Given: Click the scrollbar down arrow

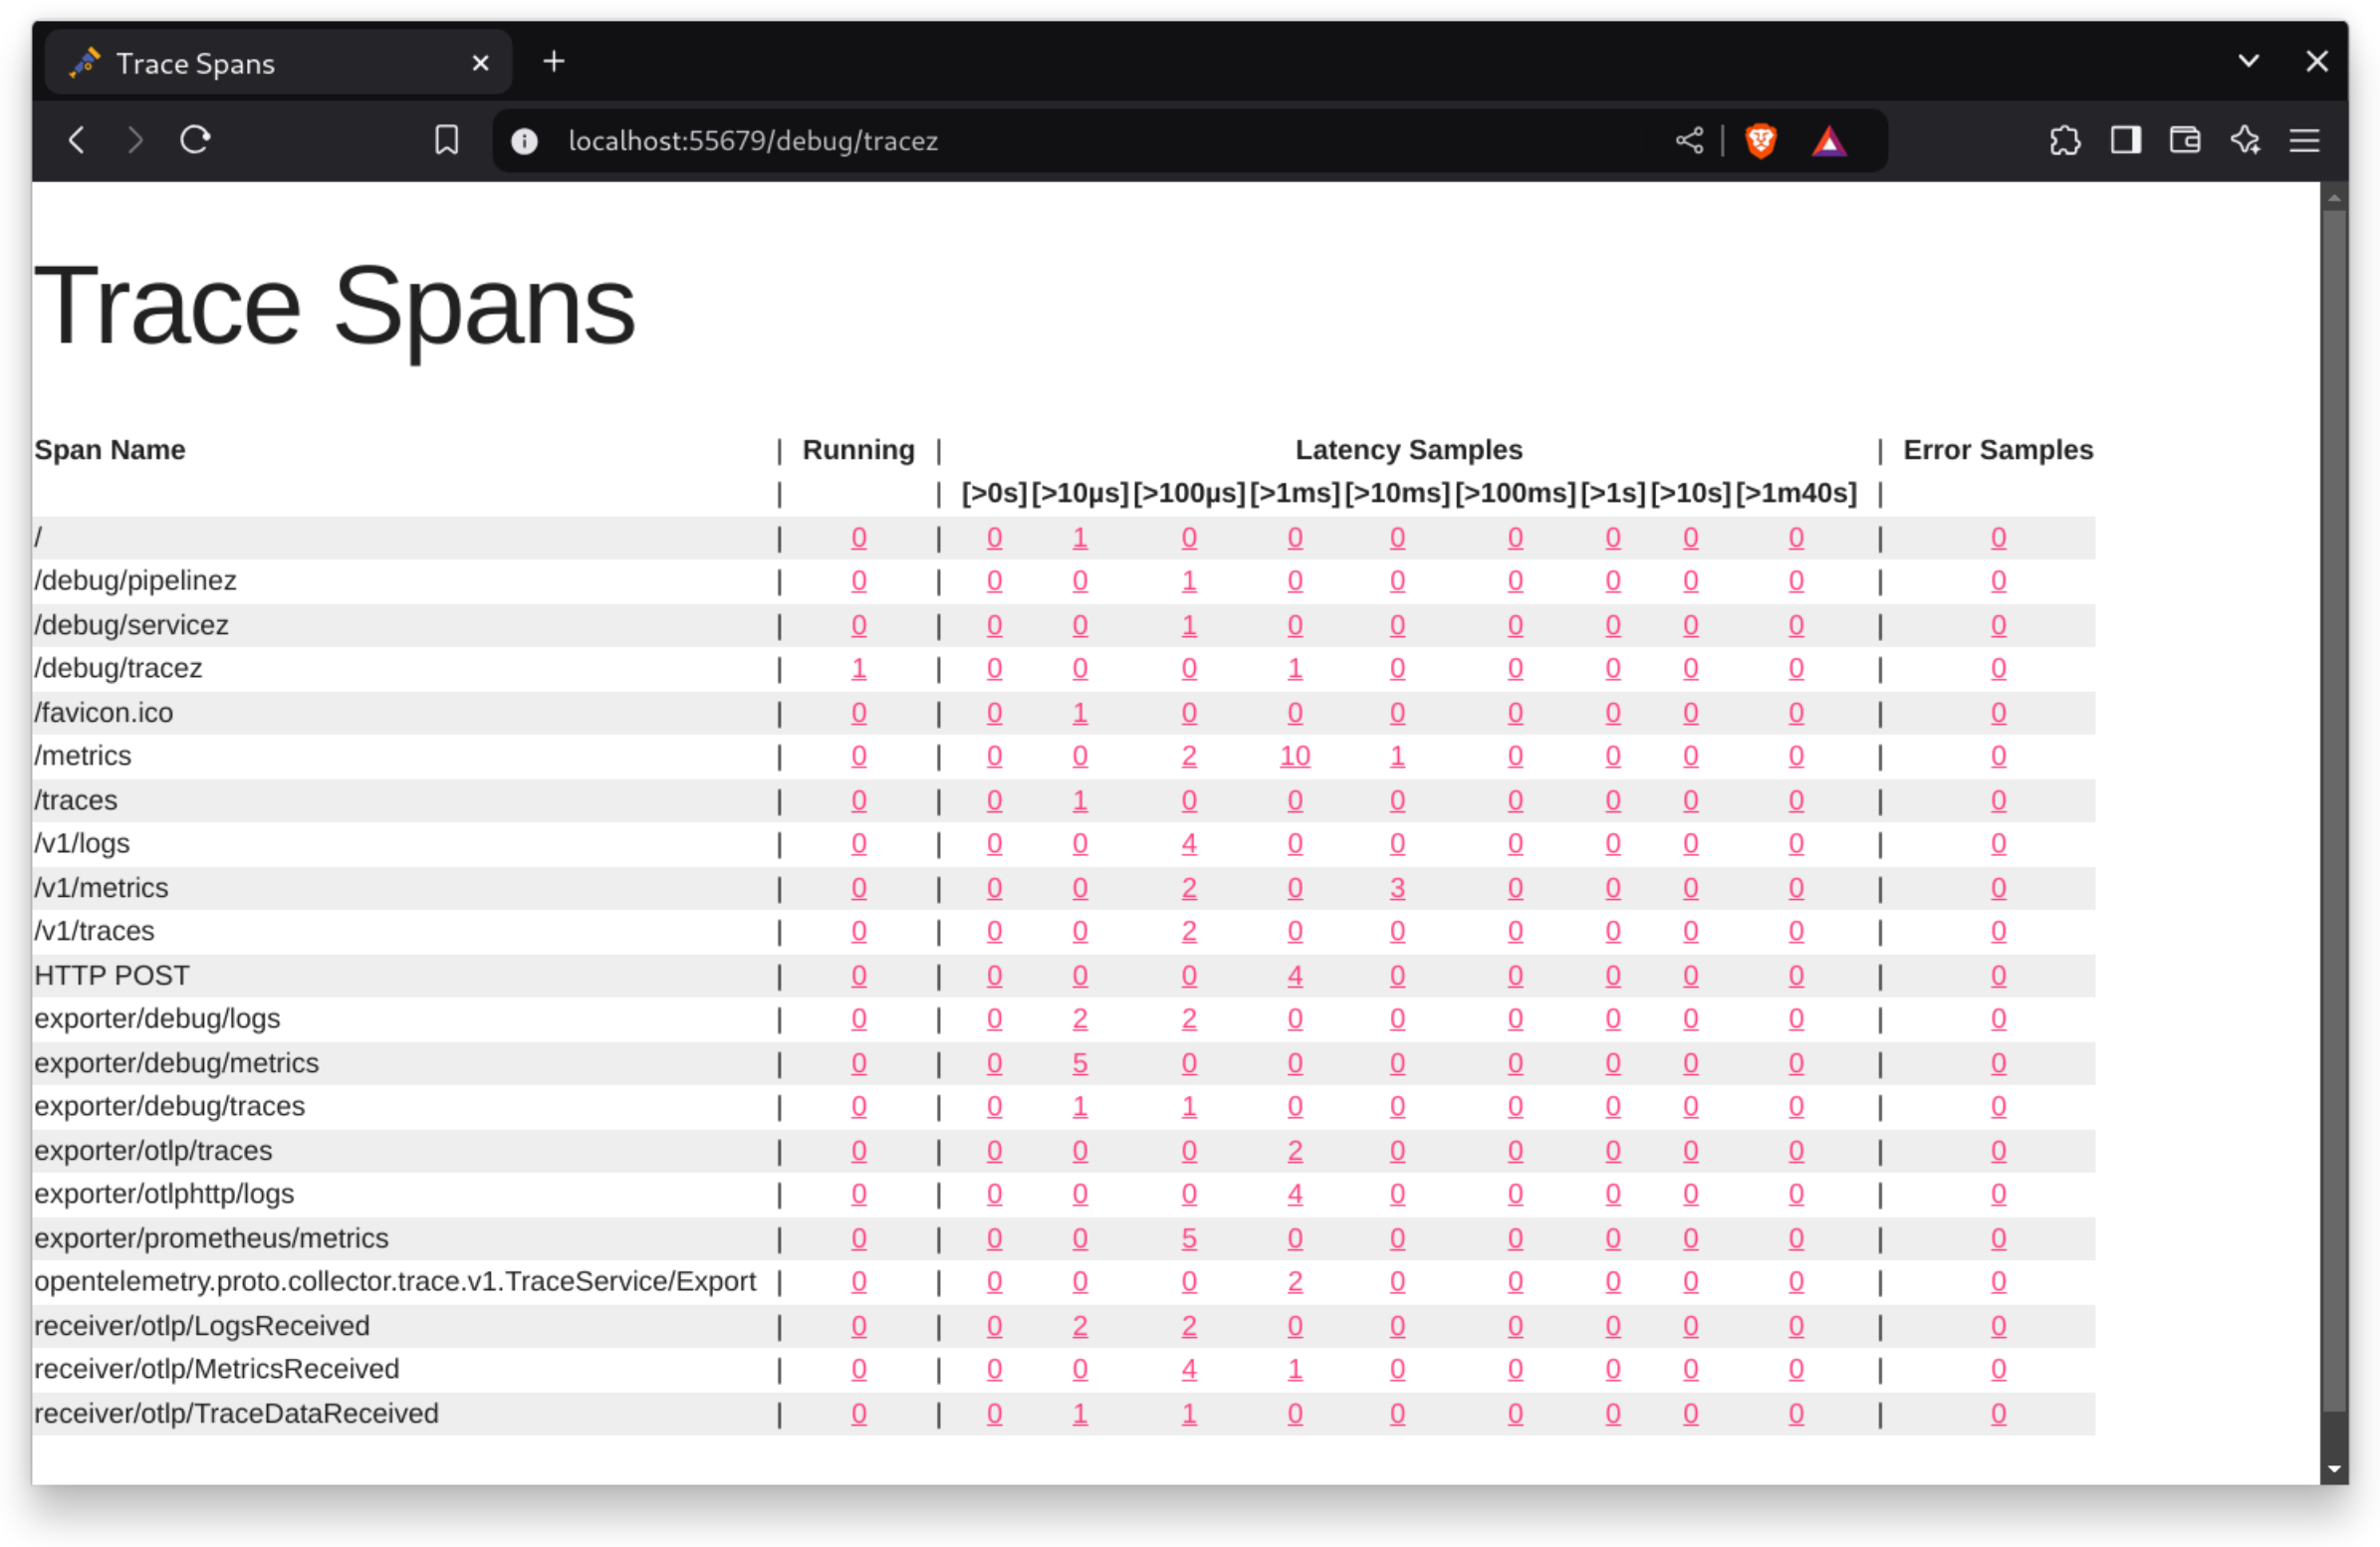Looking at the screenshot, I should tap(2334, 1469).
